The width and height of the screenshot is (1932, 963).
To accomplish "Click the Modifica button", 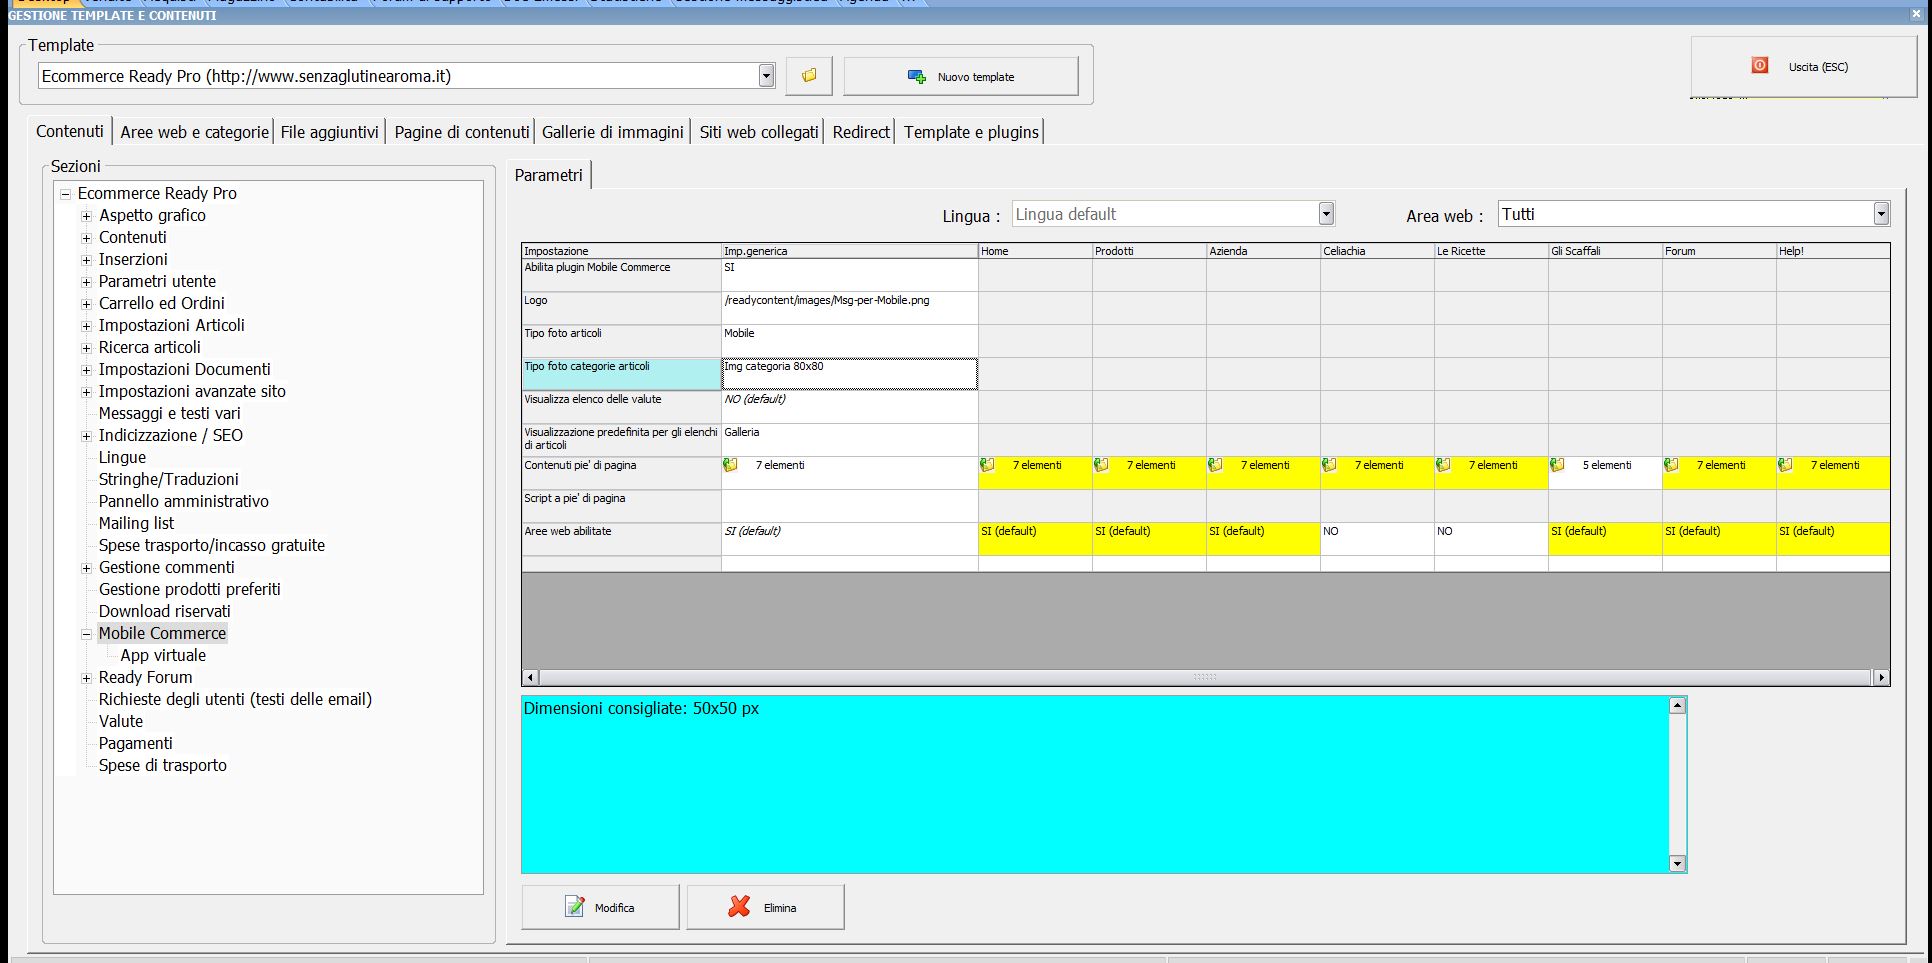I will (600, 907).
